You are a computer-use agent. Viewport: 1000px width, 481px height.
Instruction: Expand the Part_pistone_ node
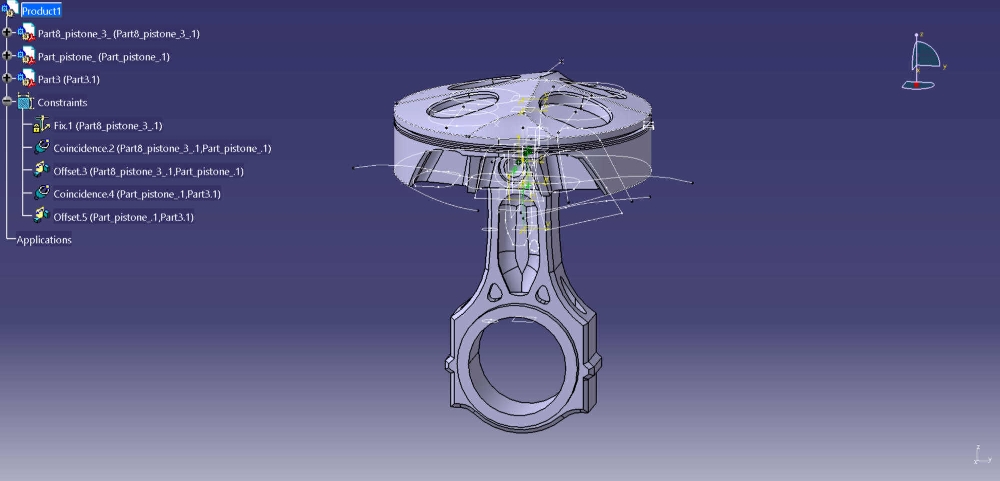point(7,56)
